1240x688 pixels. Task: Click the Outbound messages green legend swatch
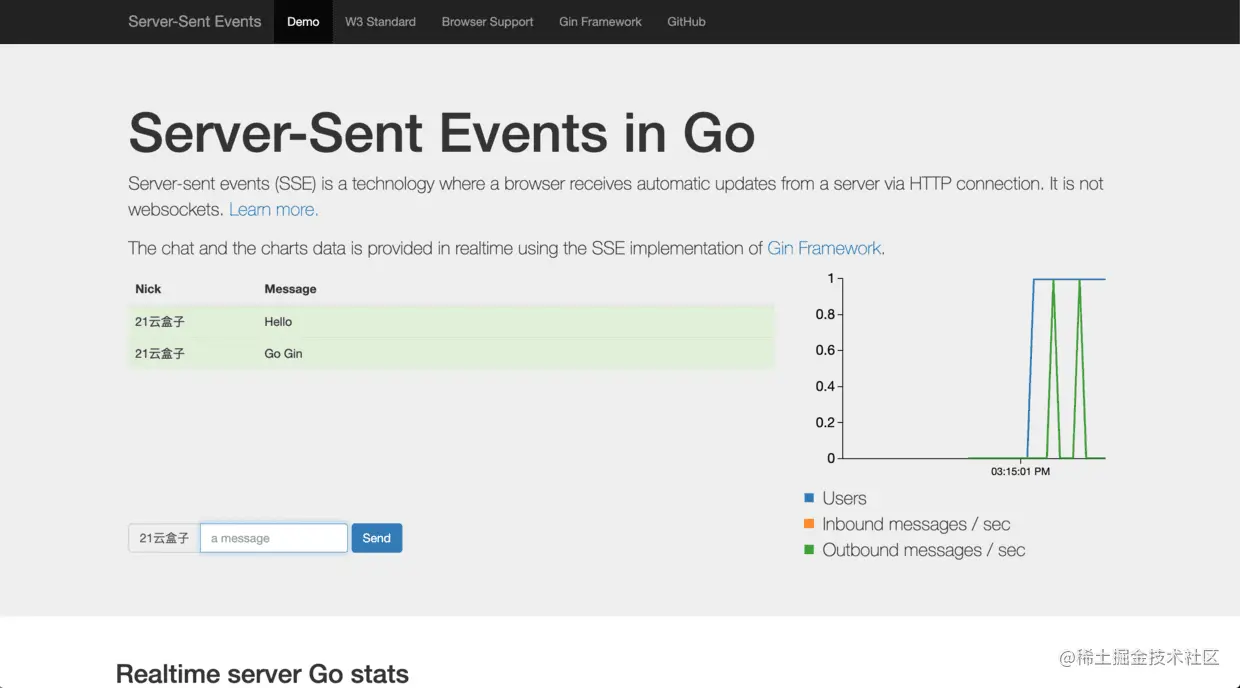coord(809,550)
